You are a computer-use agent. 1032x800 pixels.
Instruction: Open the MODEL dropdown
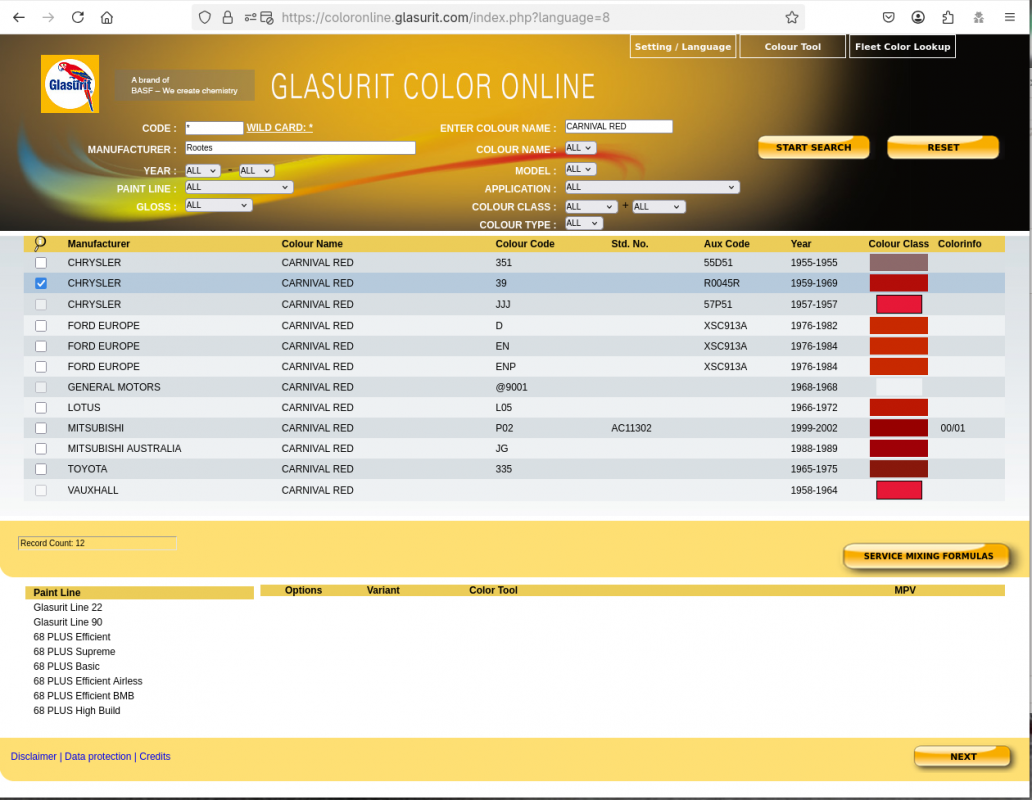point(580,169)
